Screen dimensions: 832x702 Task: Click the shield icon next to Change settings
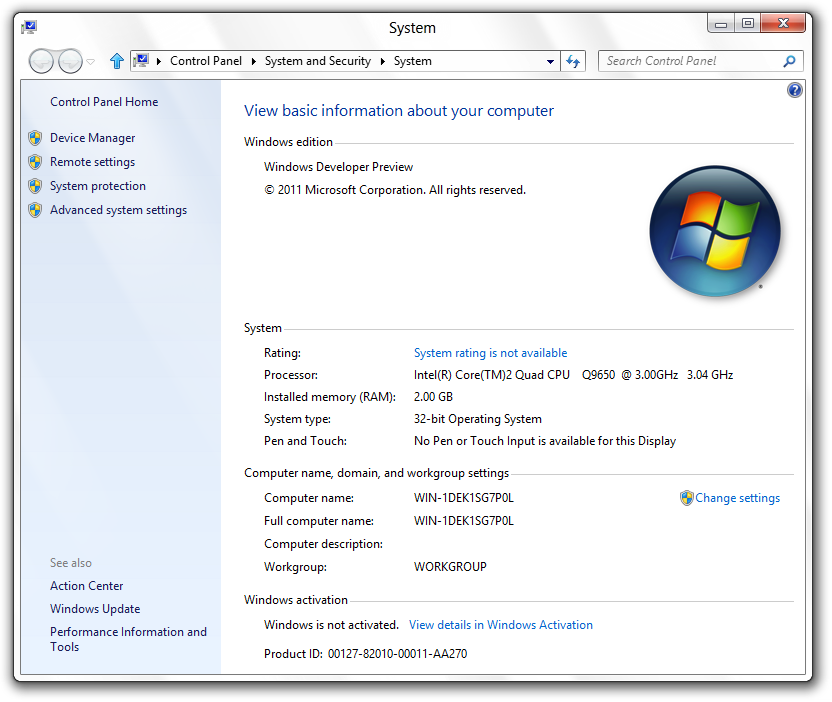tap(686, 498)
